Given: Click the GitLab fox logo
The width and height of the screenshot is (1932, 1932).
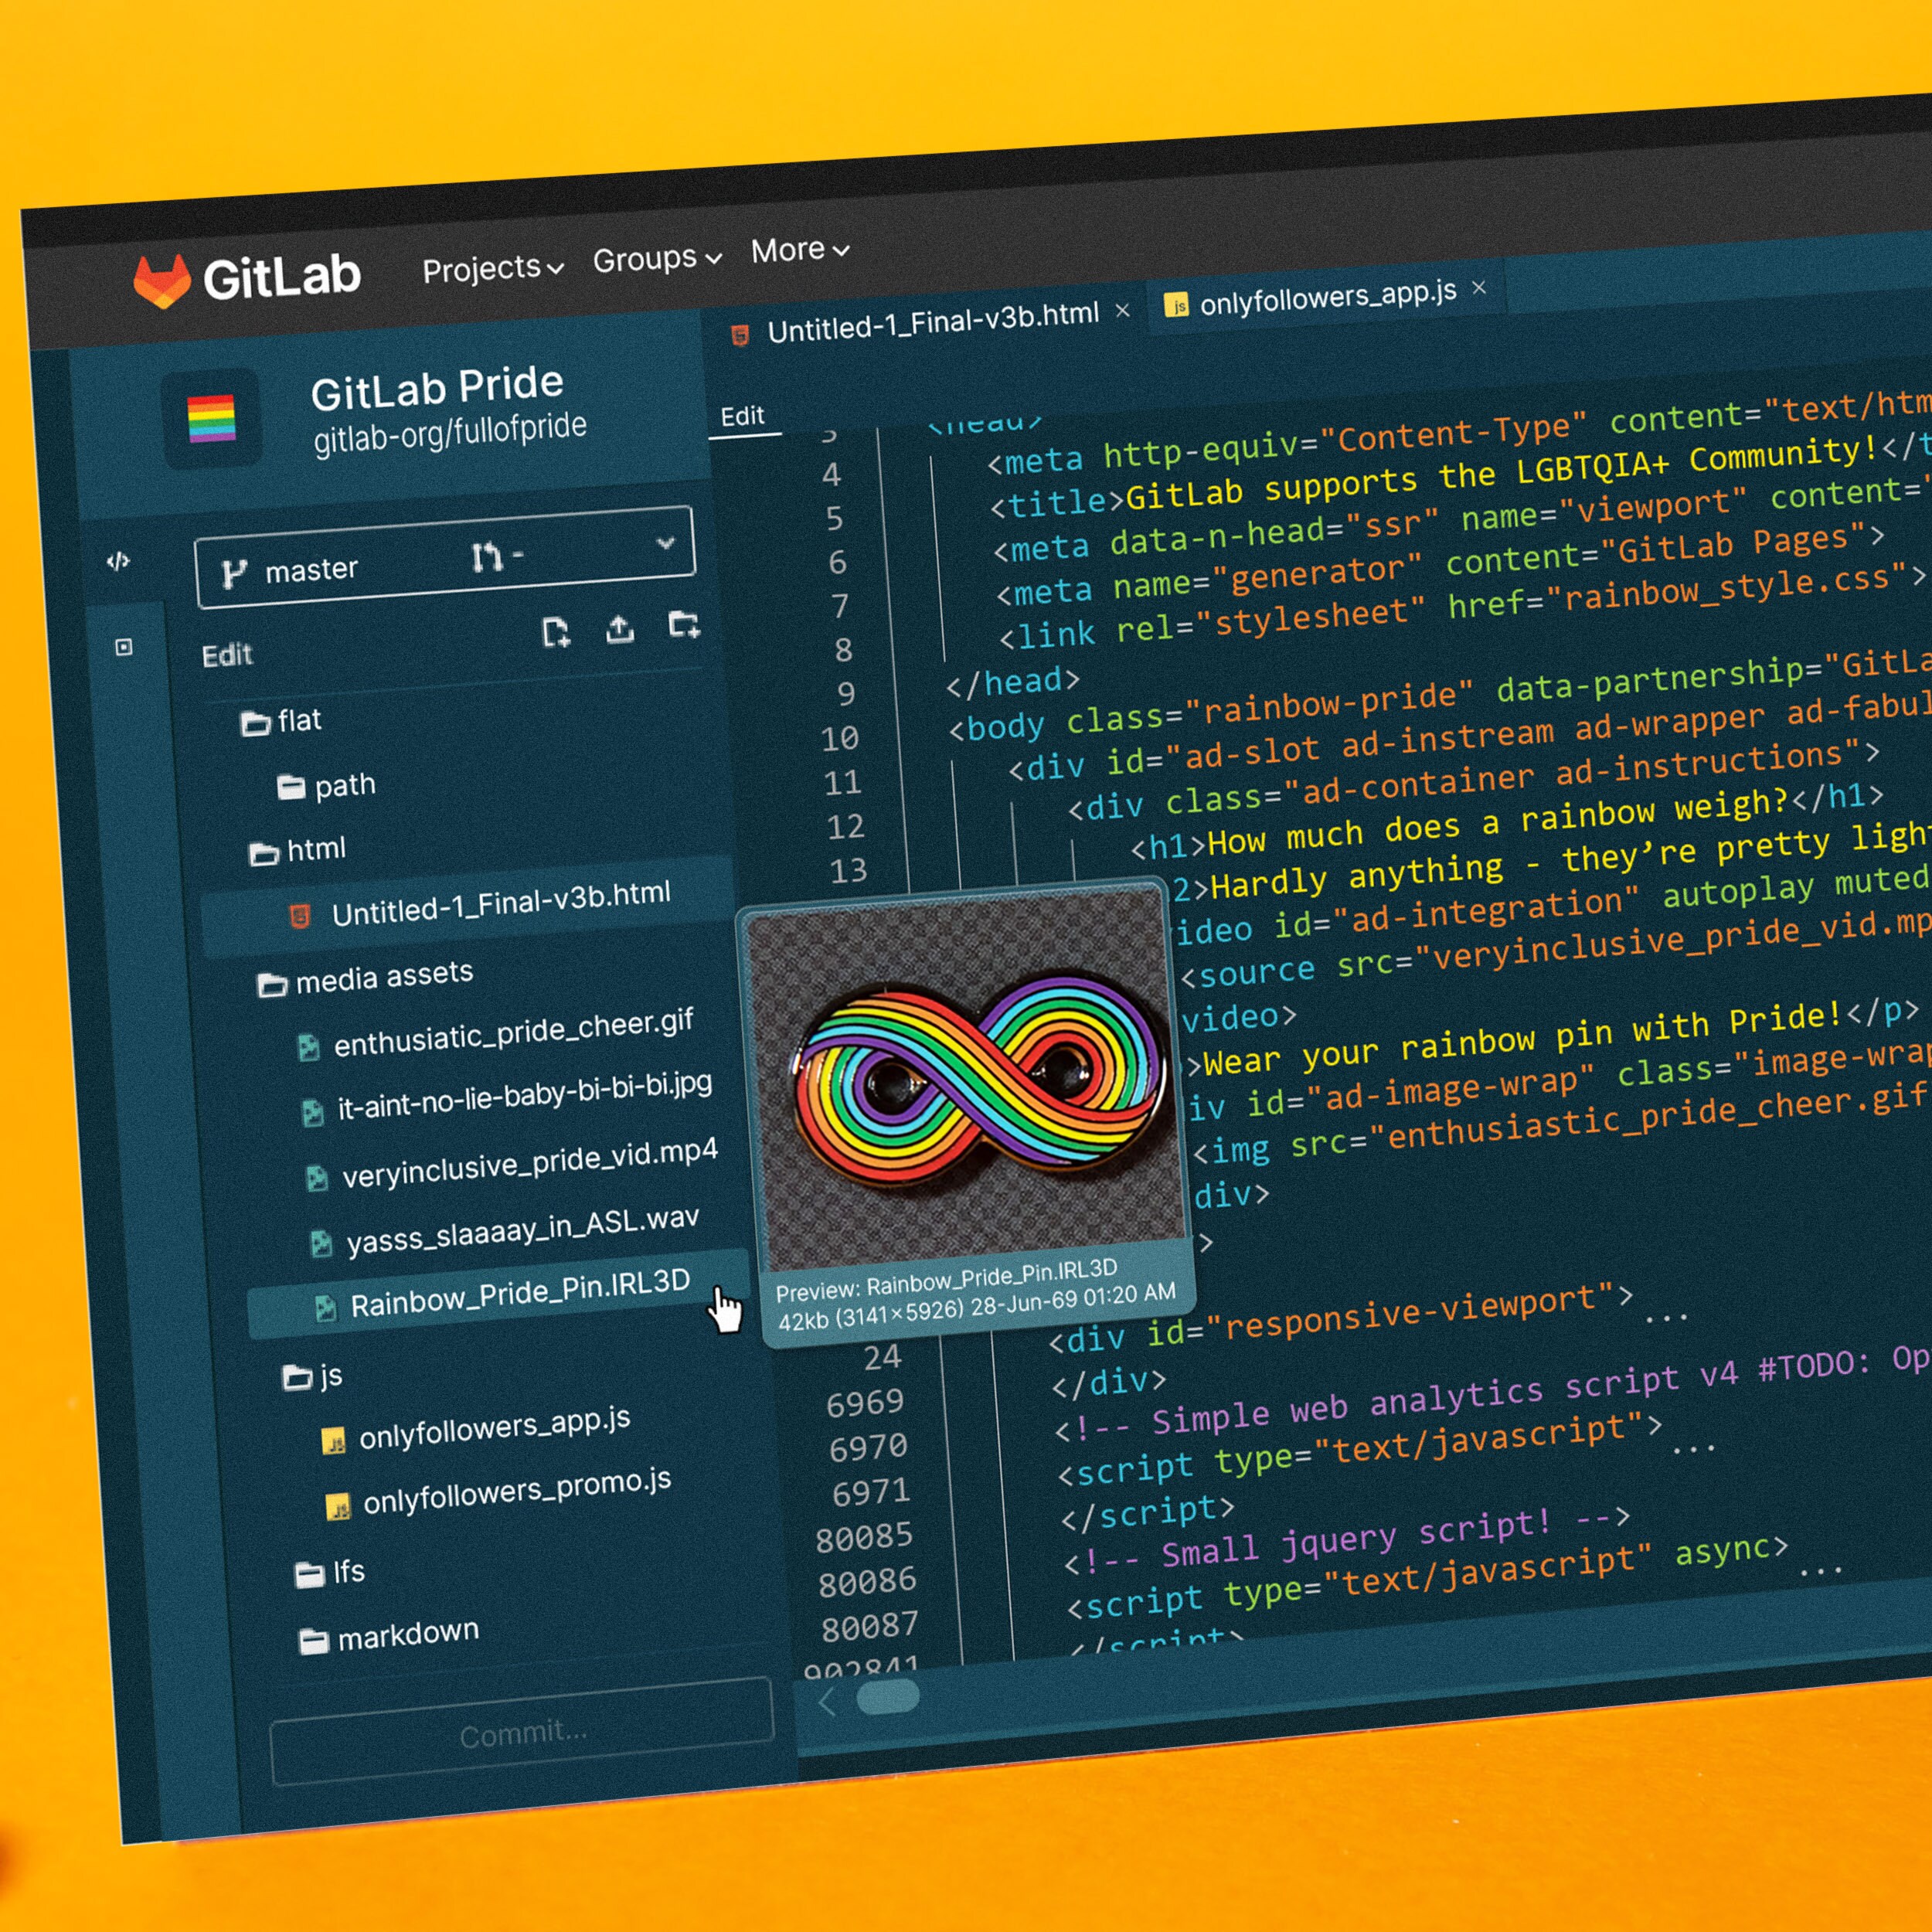Looking at the screenshot, I should 162,281.
